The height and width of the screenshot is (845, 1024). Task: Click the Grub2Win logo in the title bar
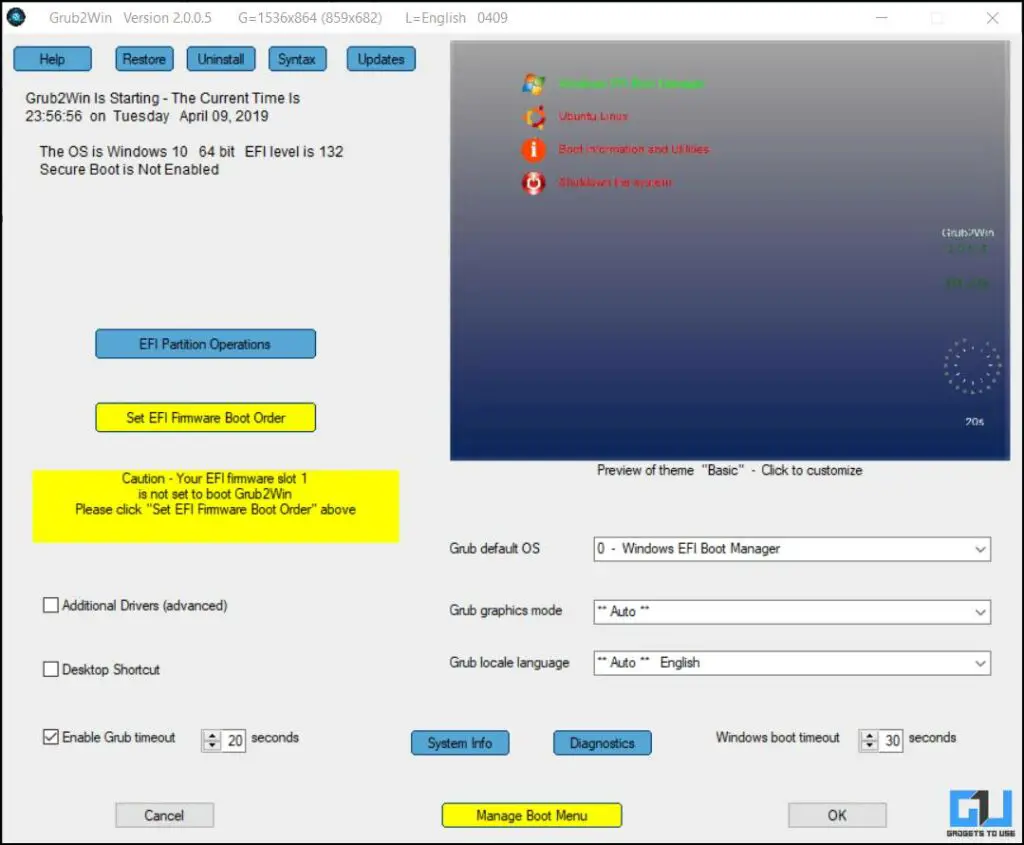pos(17,17)
